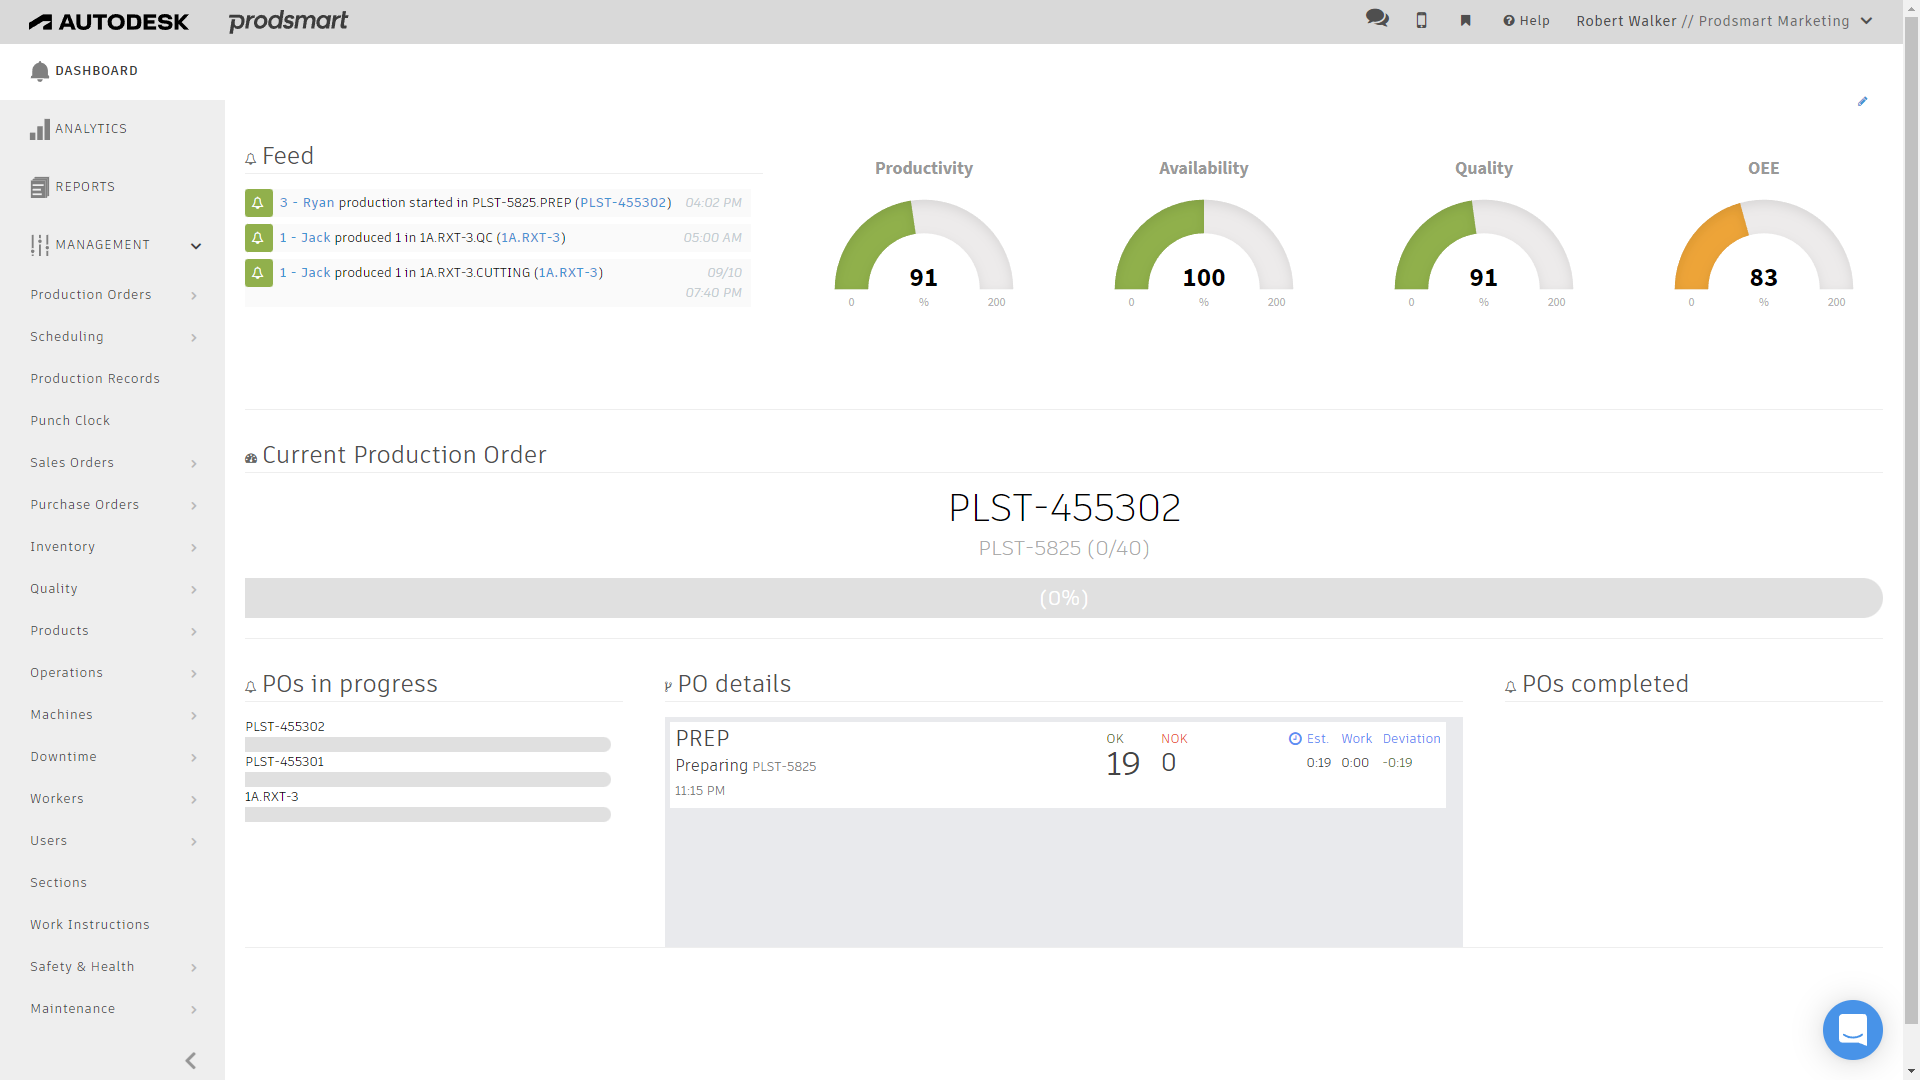Click the Dashboard bell icon

pos(40,70)
